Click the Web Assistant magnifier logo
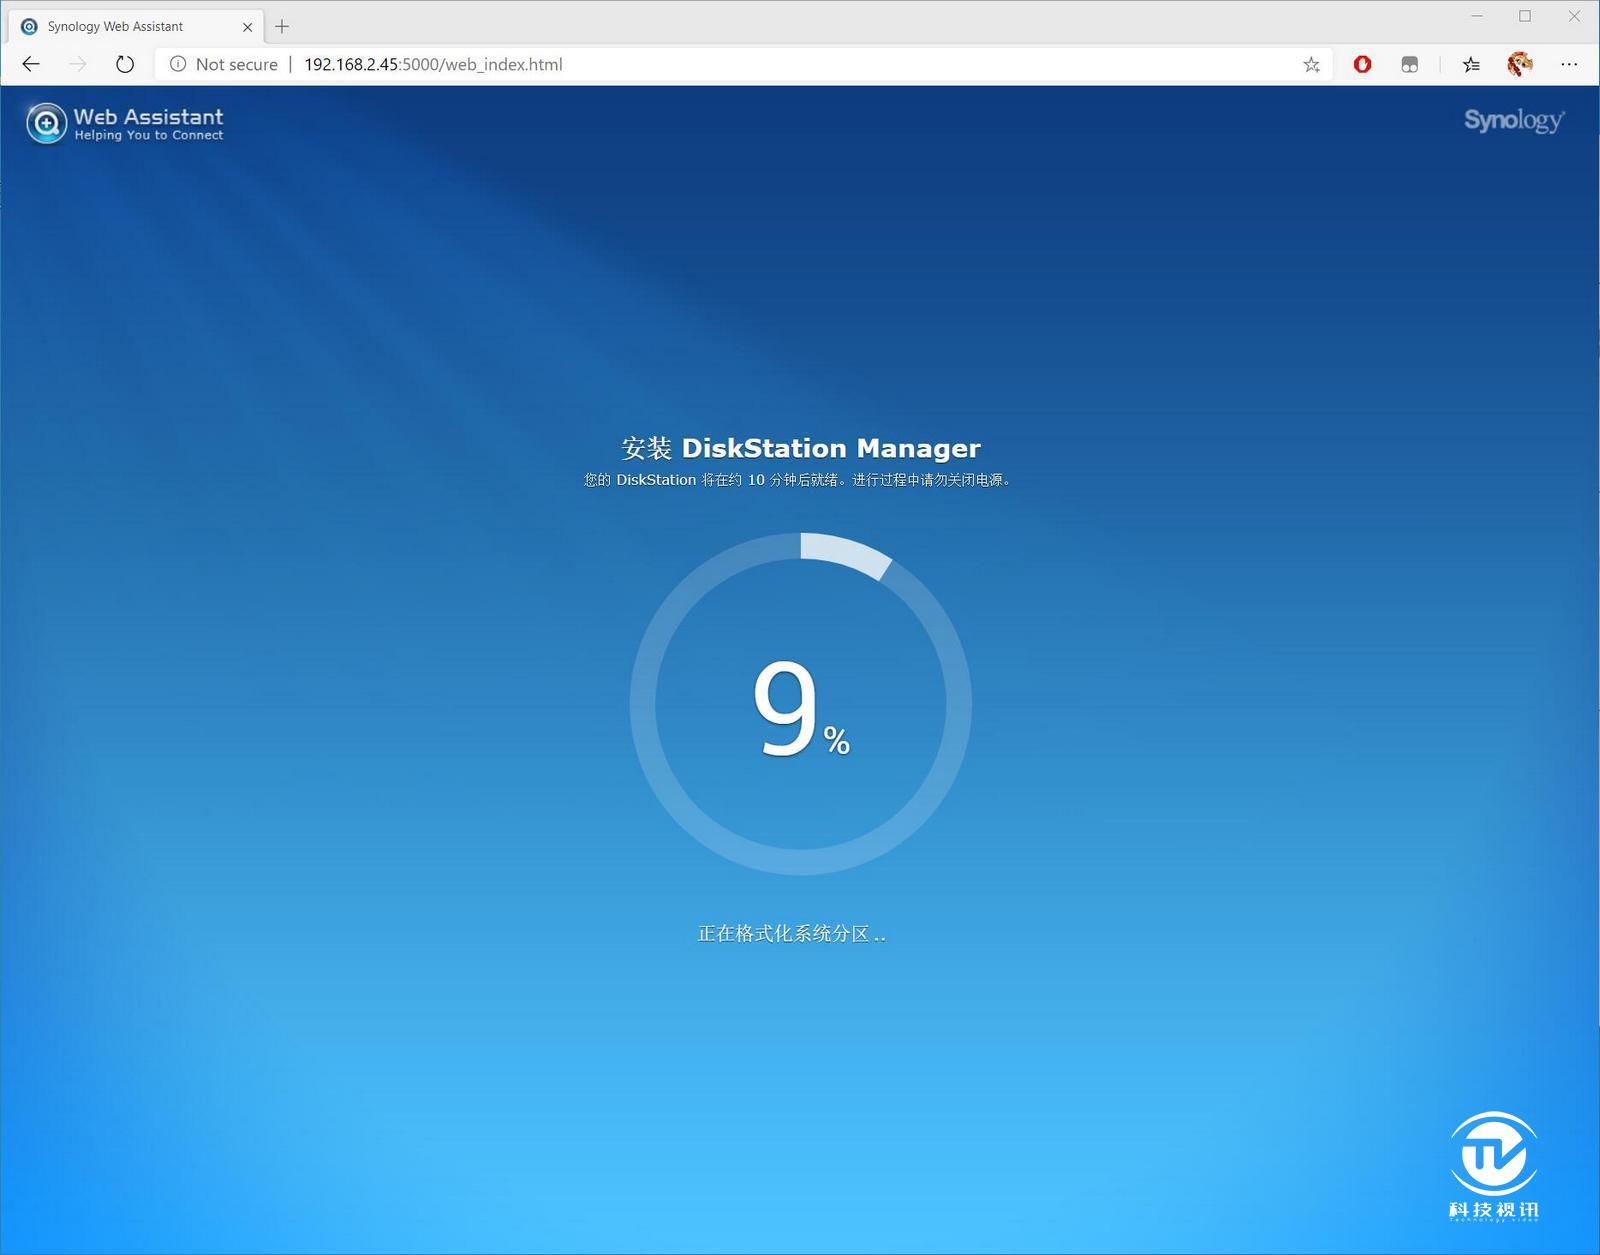Screen dimensions: 1600x1255 click(46, 124)
